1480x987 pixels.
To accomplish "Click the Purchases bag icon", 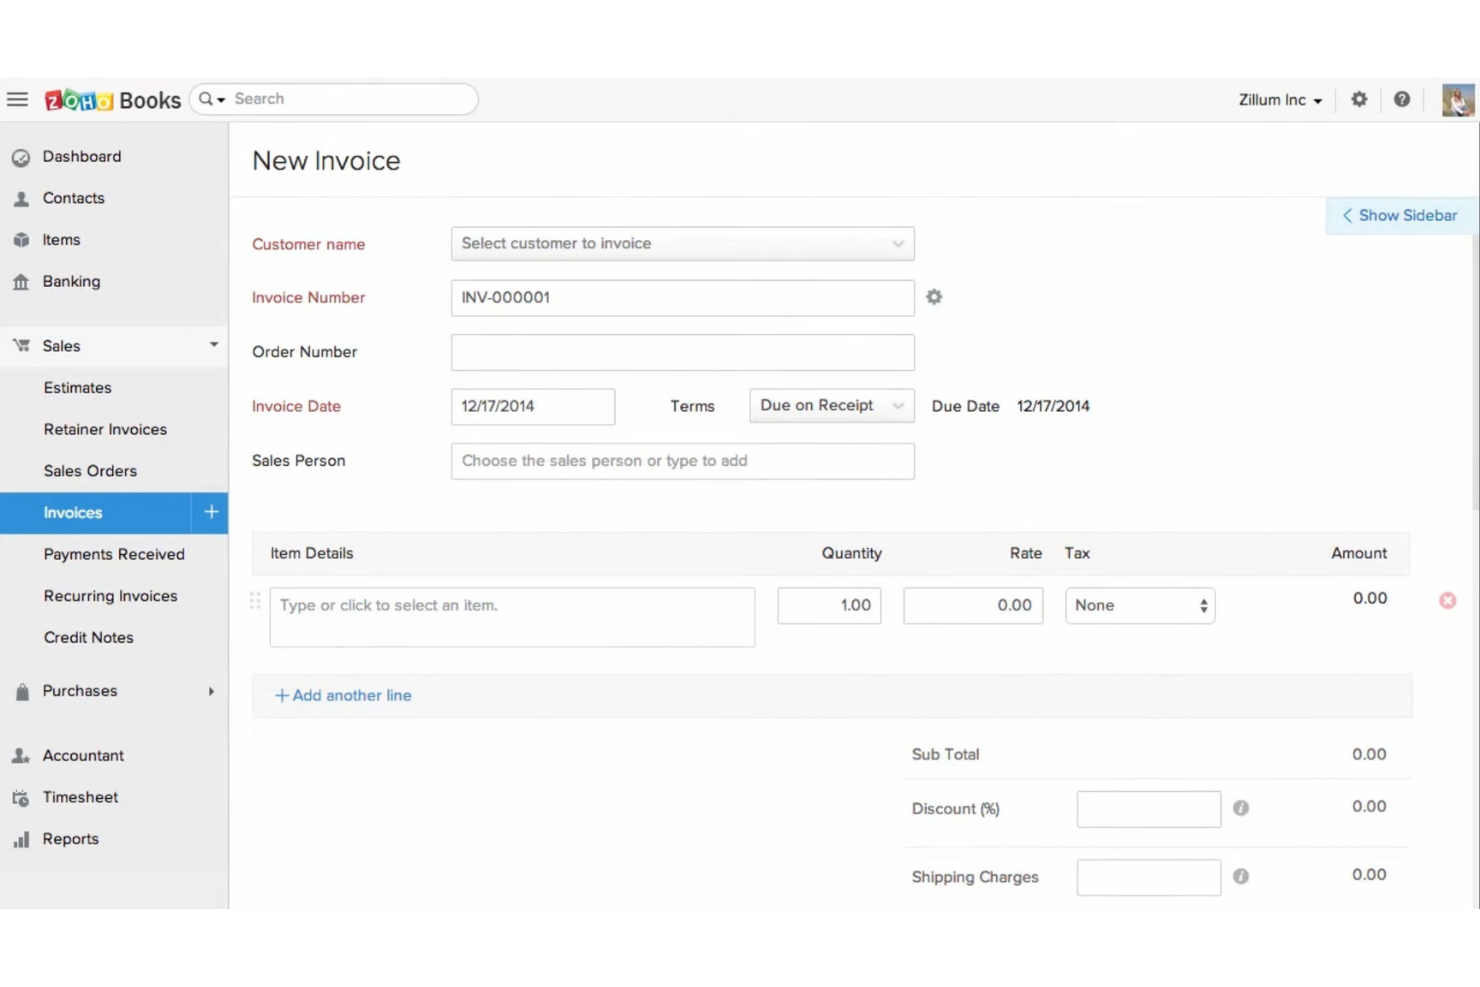I will tap(21, 691).
